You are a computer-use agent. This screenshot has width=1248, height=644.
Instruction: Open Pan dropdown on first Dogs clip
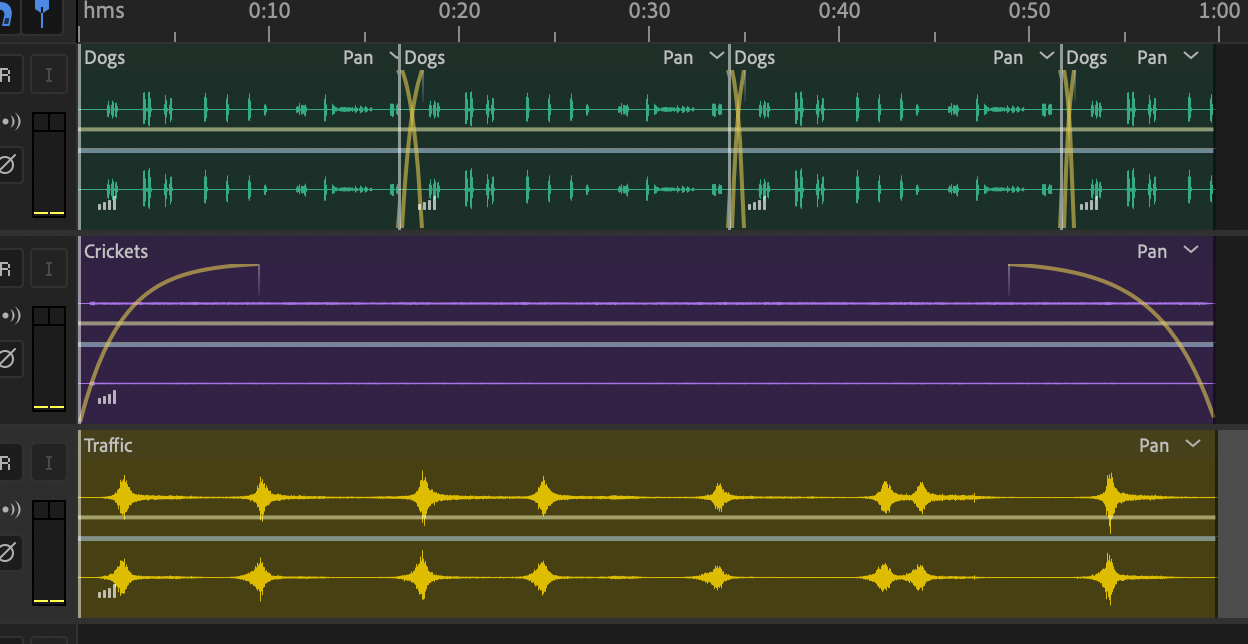394,57
